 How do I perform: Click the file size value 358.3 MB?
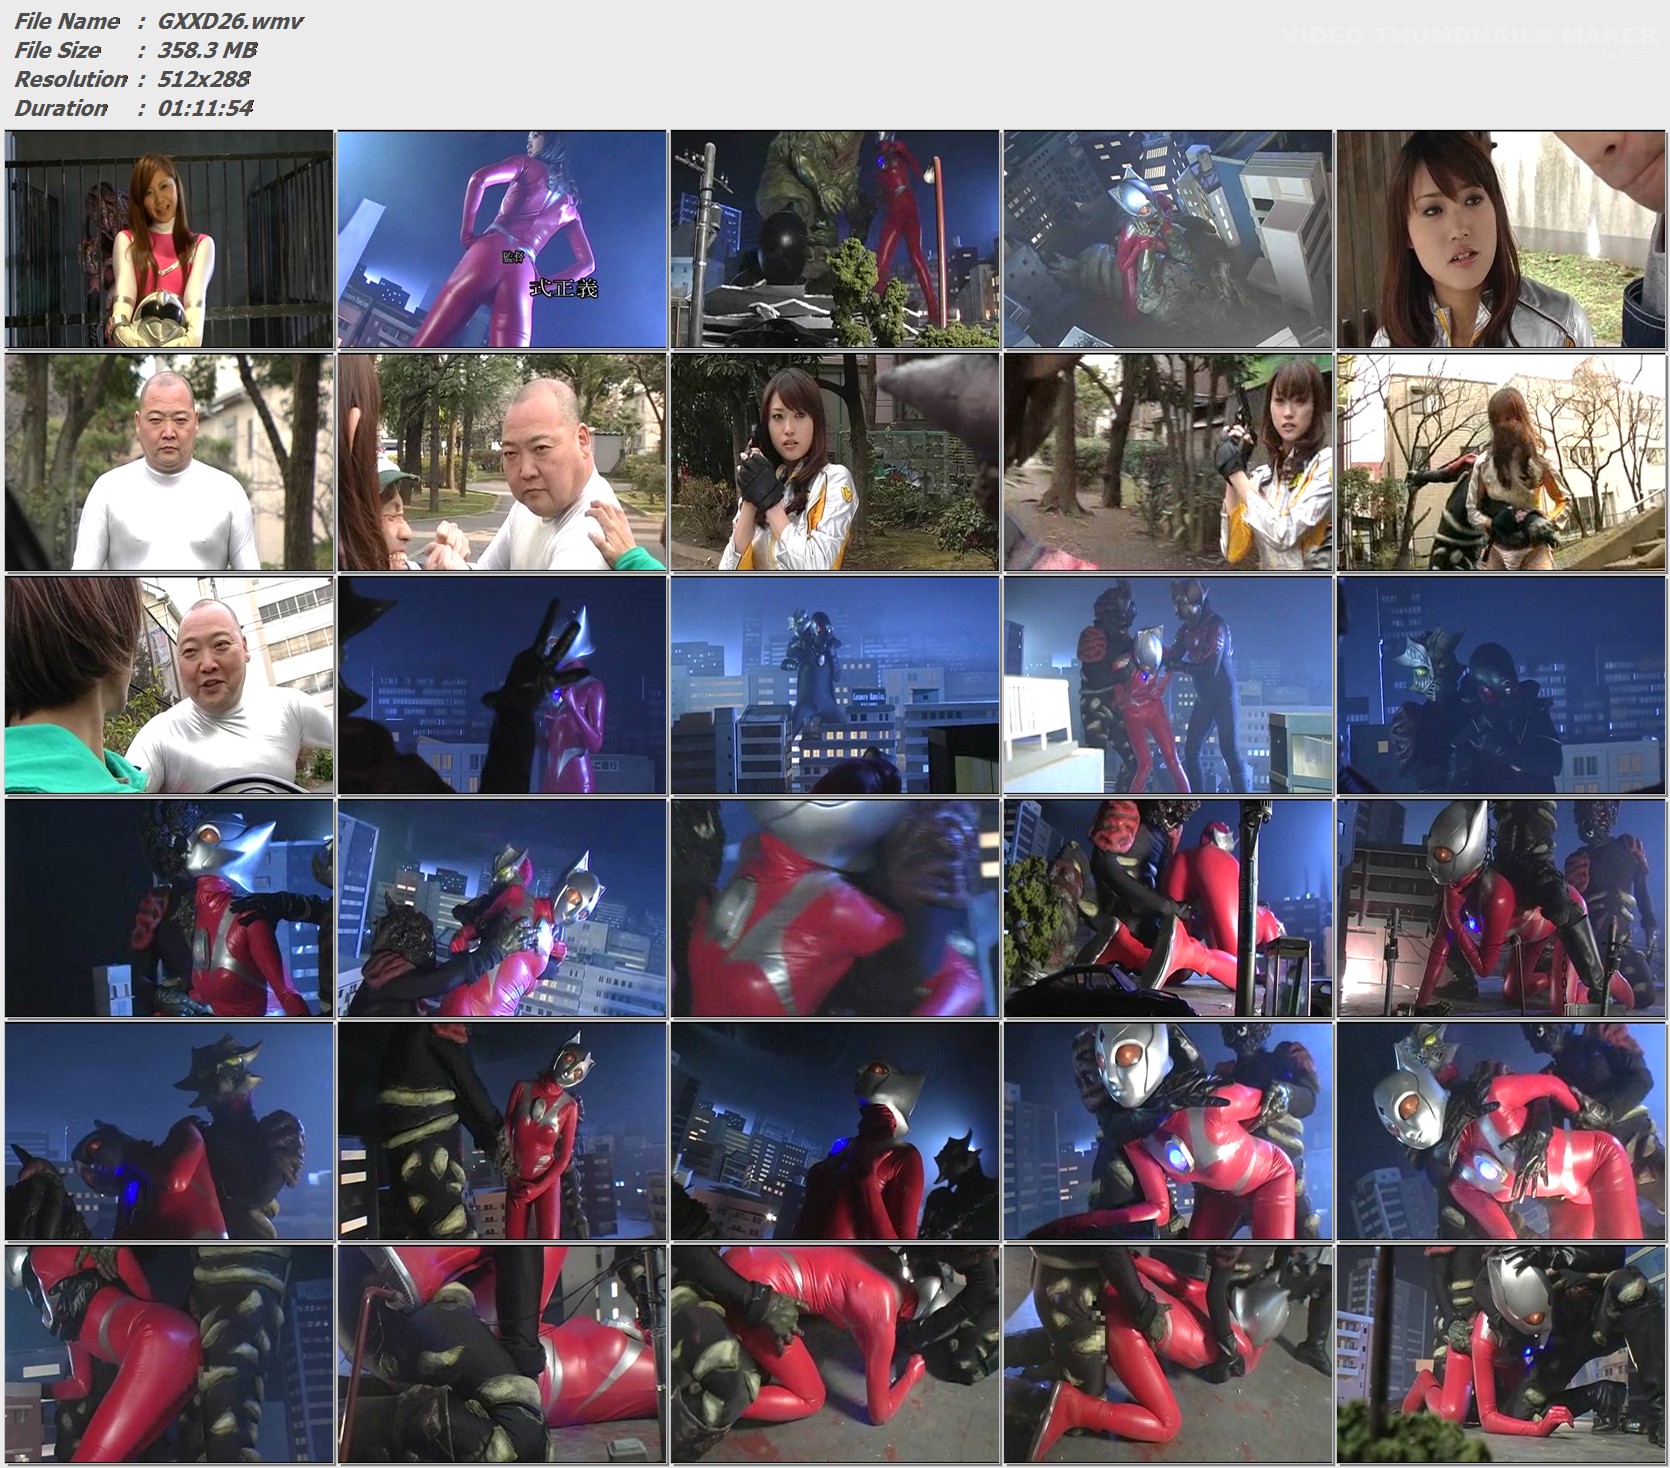pos(207,50)
